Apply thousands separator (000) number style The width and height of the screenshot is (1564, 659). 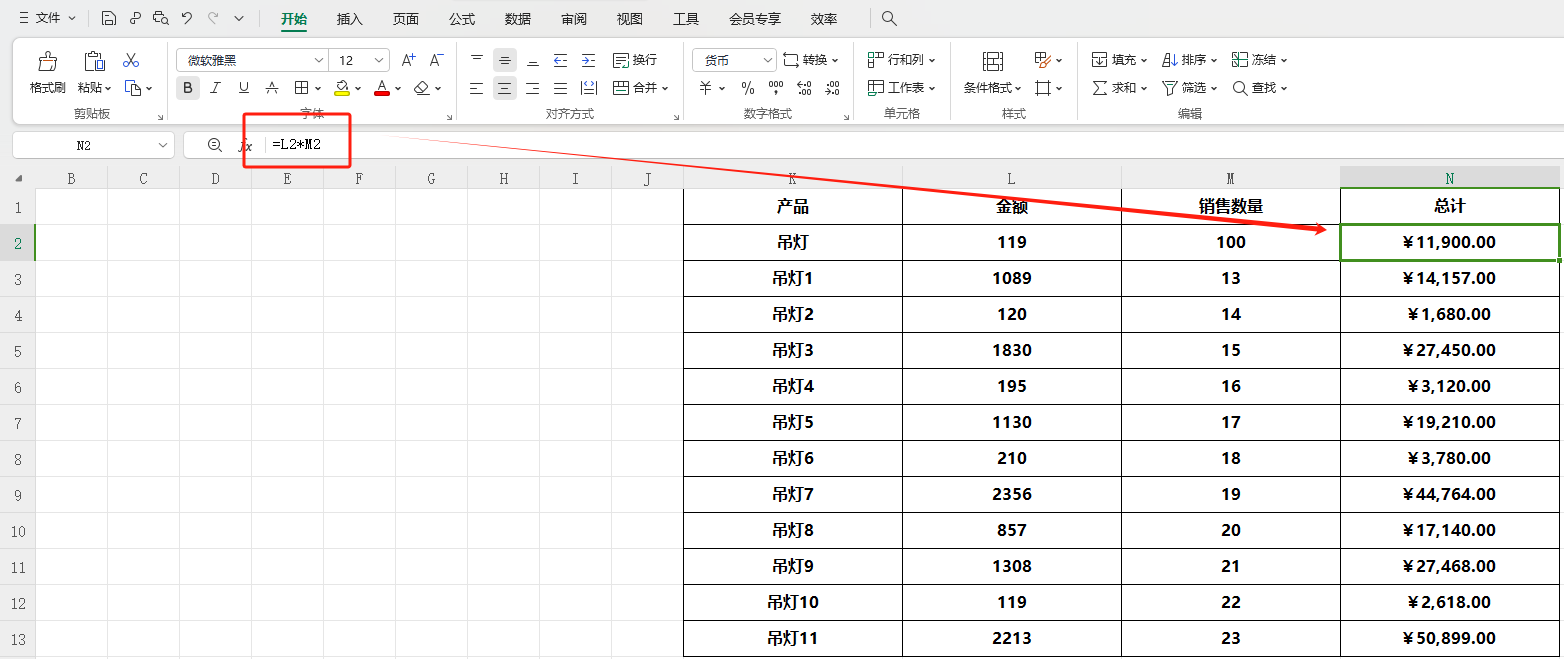(x=776, y=88)
